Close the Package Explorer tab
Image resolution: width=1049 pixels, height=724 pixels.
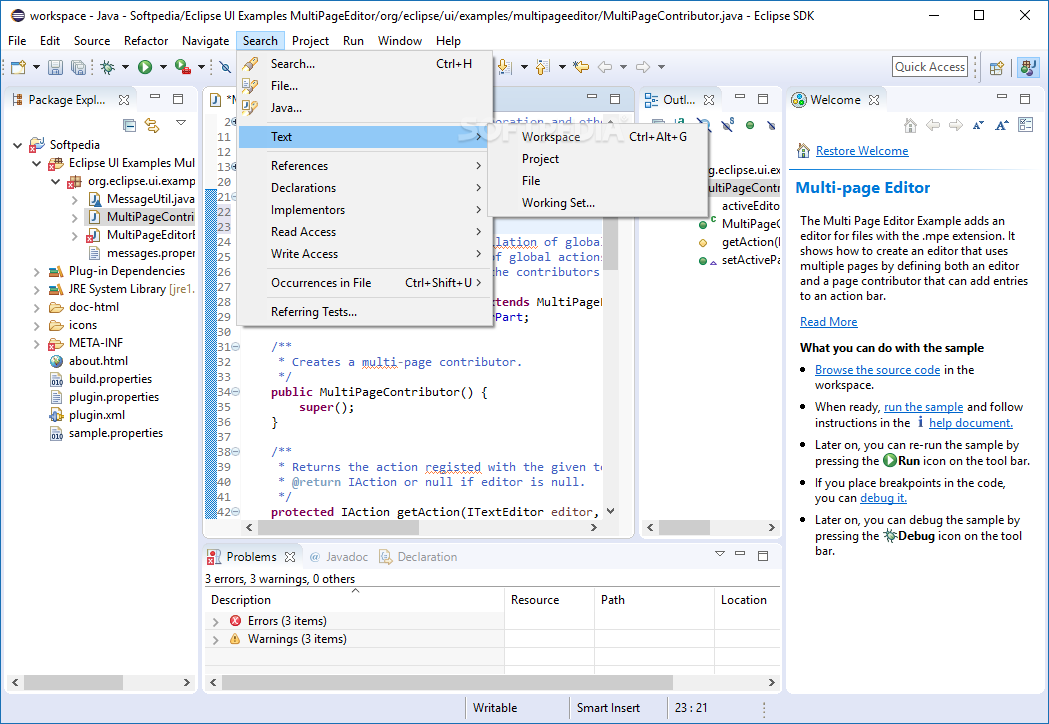pos(124,100)
